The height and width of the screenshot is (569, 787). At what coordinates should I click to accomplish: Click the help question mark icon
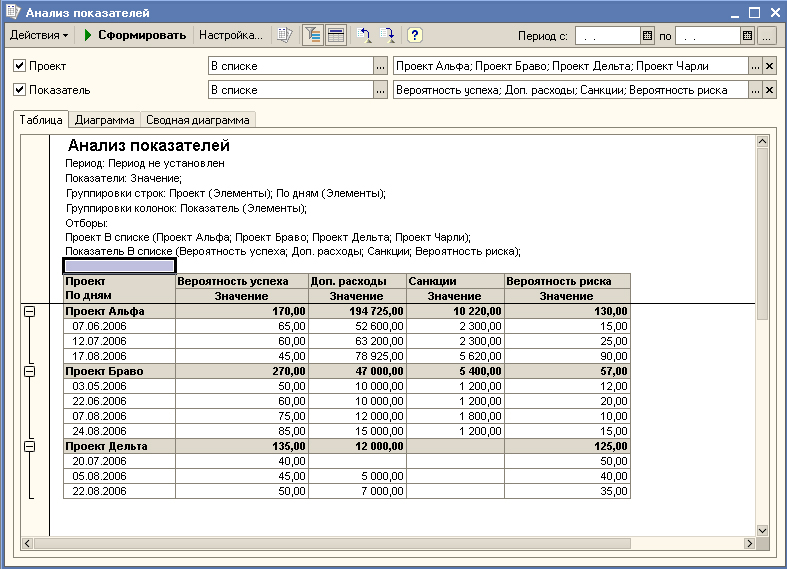tap(414, 35)
